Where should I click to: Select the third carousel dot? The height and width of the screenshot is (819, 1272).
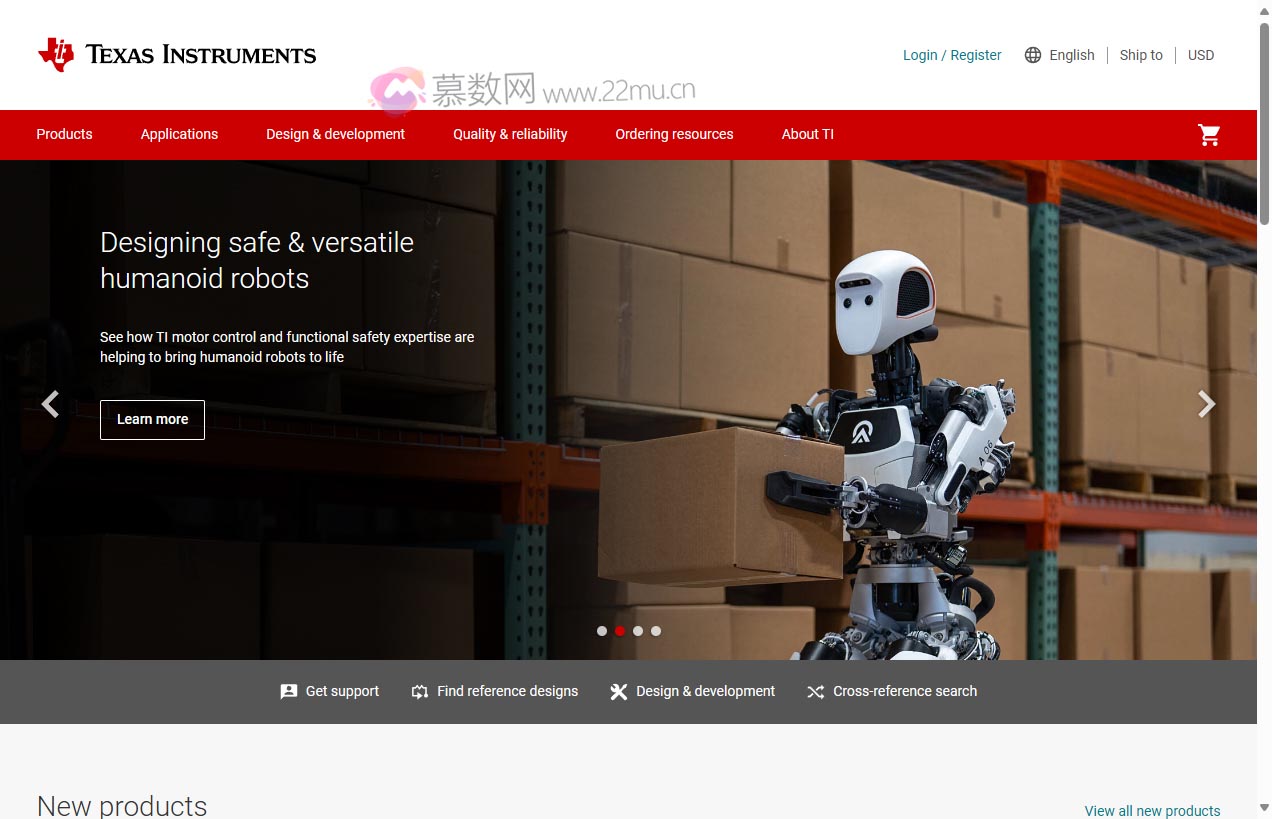(638, 631)
